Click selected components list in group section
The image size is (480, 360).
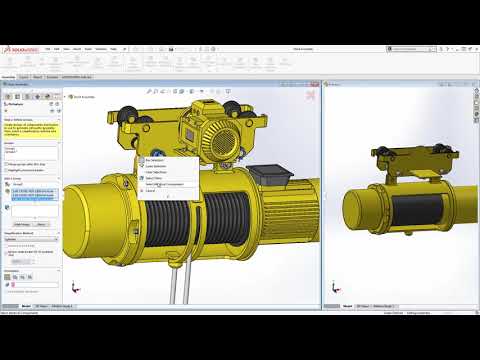tap(35, 195)
